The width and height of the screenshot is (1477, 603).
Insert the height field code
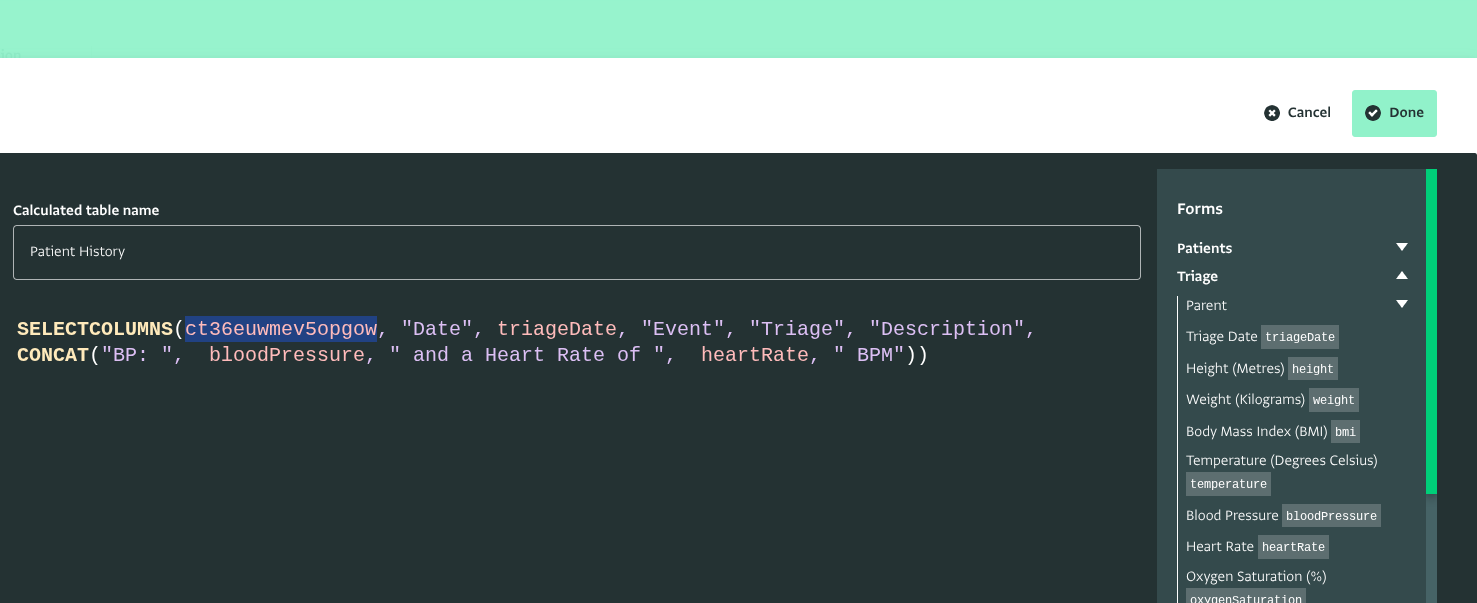point(1312,369)
